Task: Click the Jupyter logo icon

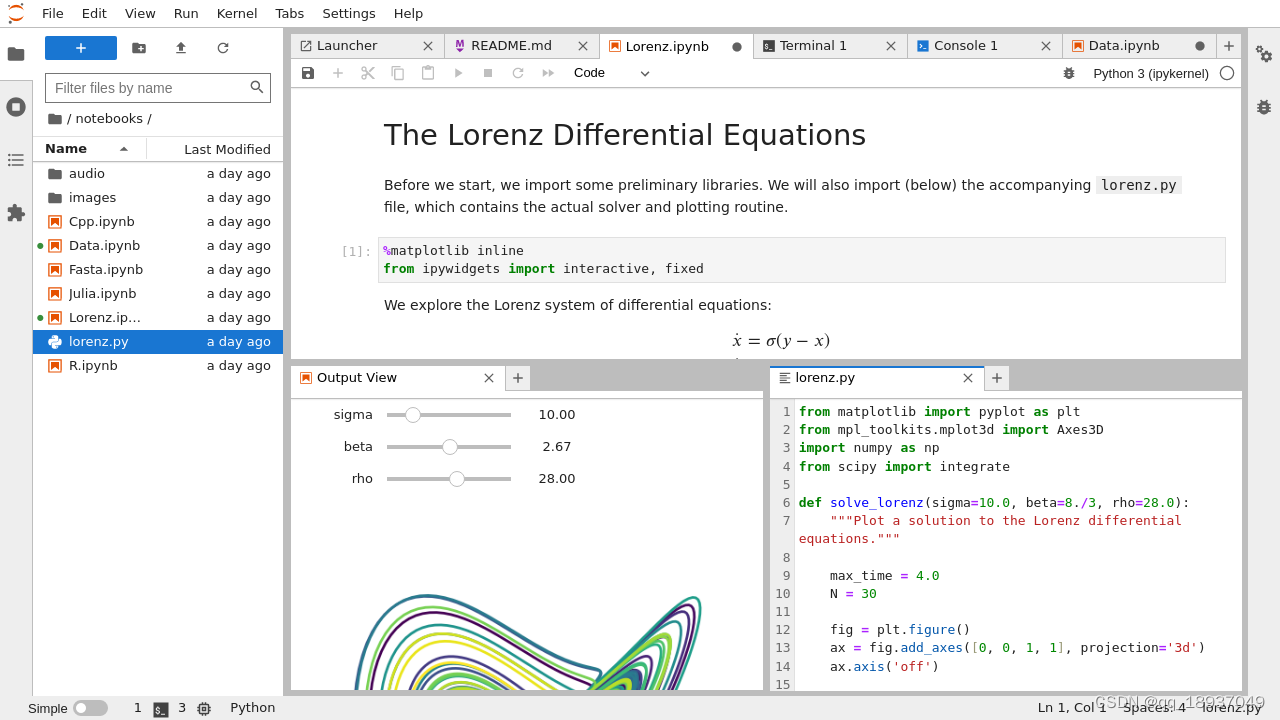Action: 16,13
